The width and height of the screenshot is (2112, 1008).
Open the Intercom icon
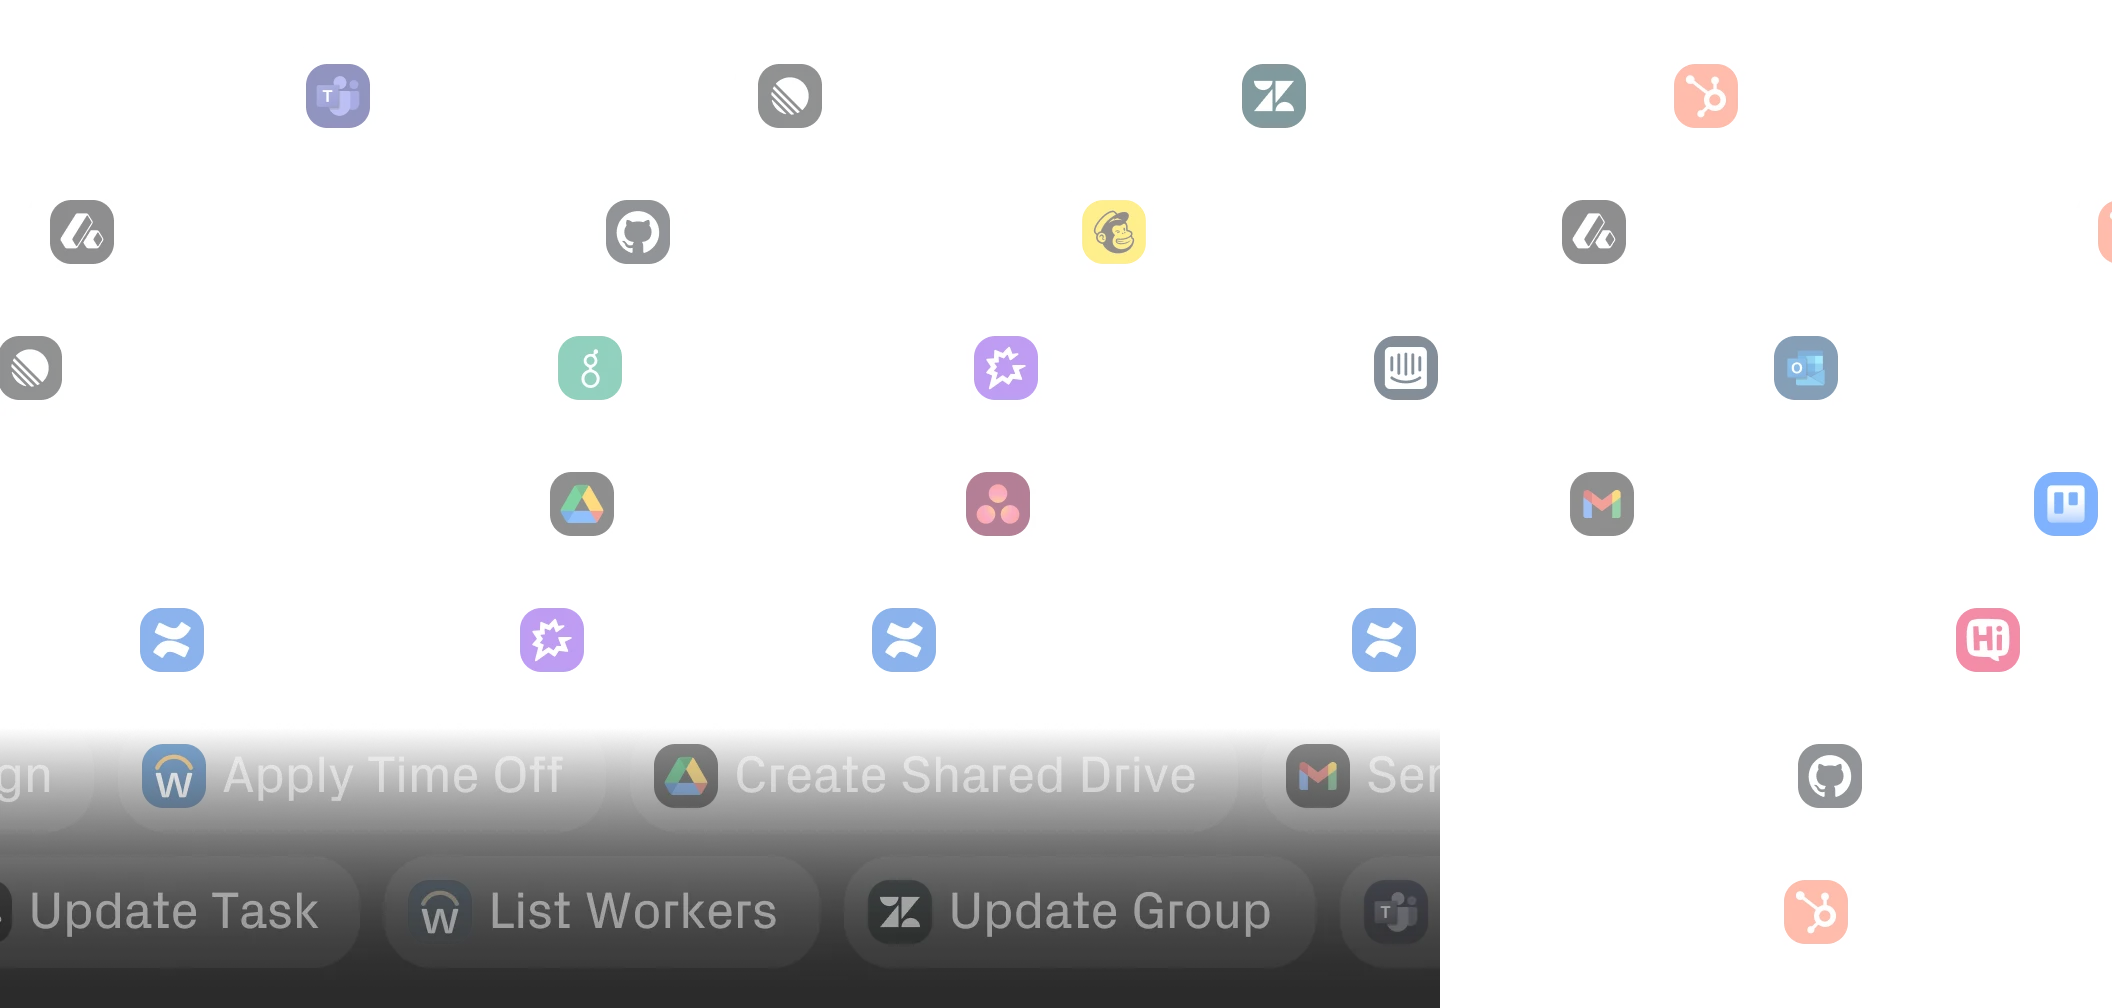point(1406,368)
